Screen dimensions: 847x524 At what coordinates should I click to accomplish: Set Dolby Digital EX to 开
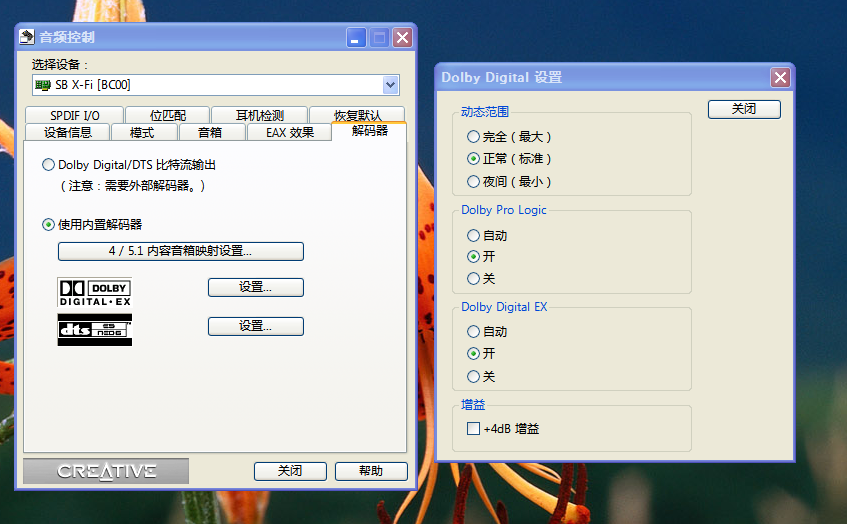481,354
